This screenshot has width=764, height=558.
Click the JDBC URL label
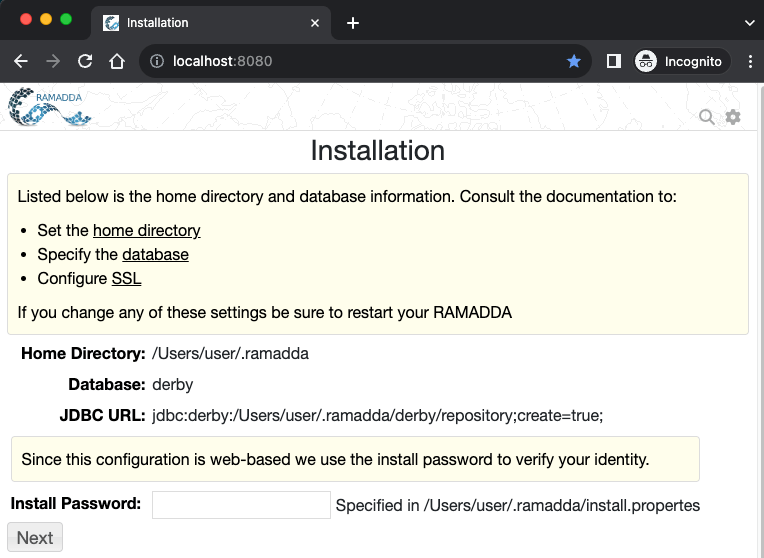click(102, 416)
